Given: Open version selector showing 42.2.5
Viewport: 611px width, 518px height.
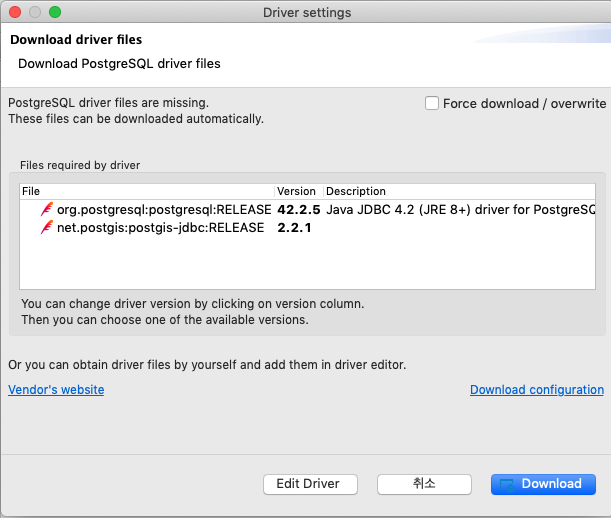Looking at the screenshot, I should click(x=298, y=210).
